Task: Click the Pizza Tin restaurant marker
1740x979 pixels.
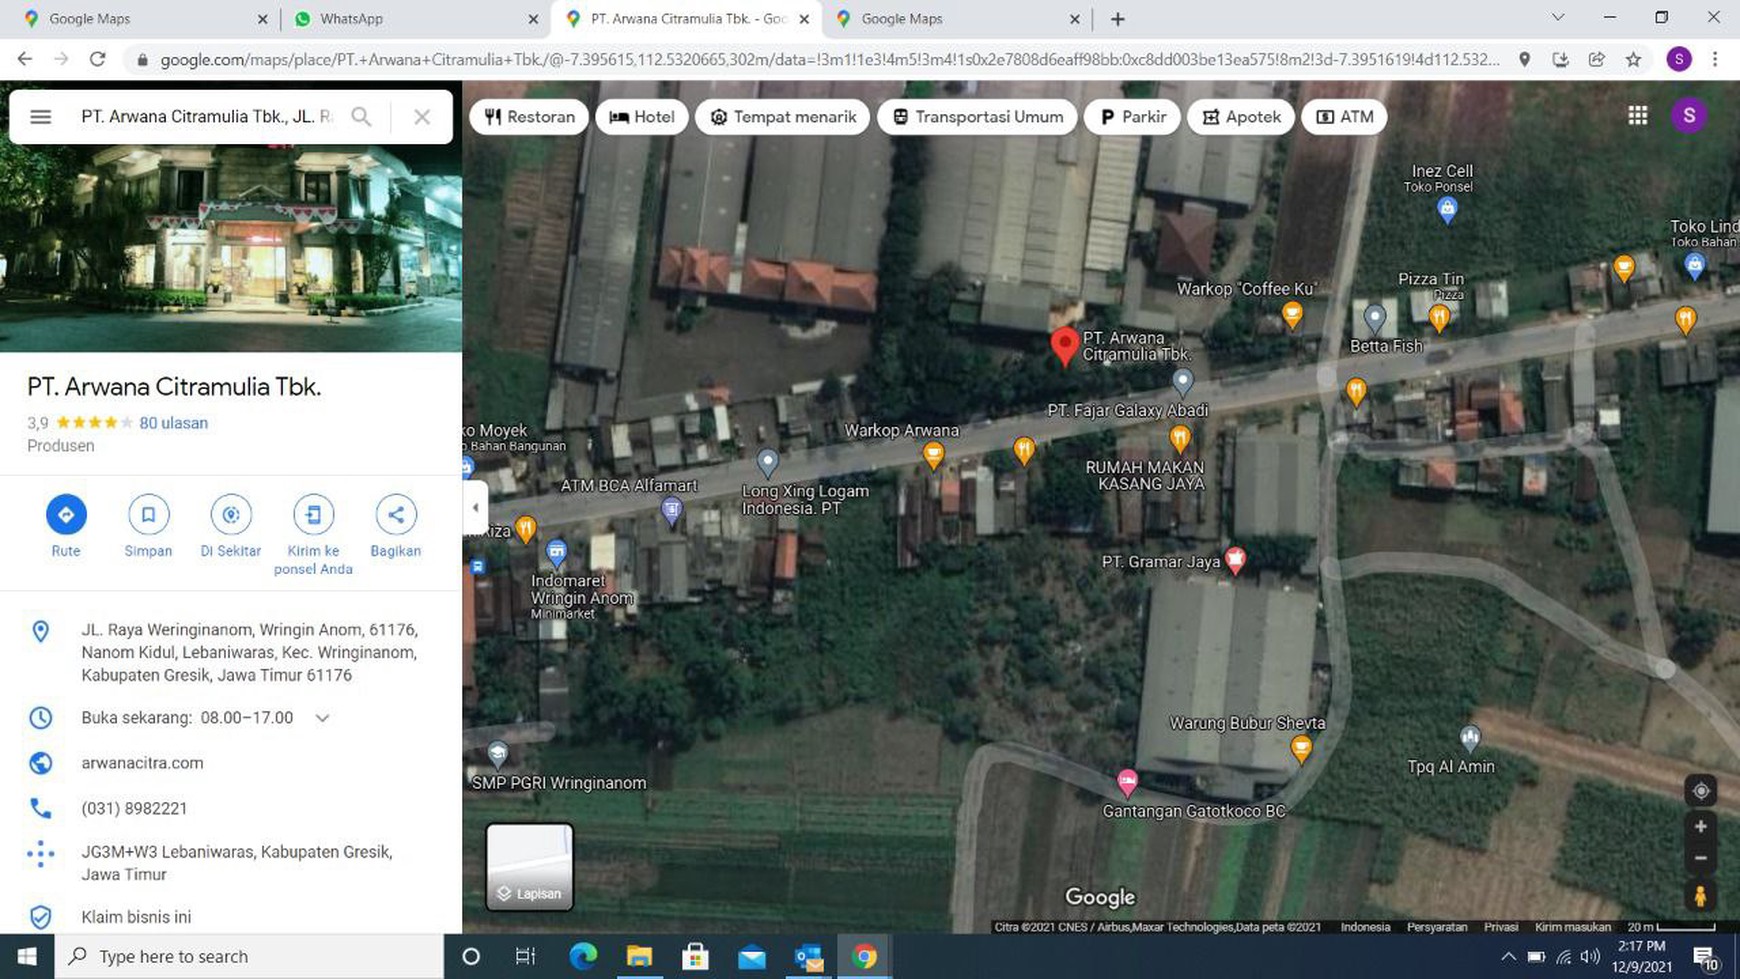Action: (1439, 319)
